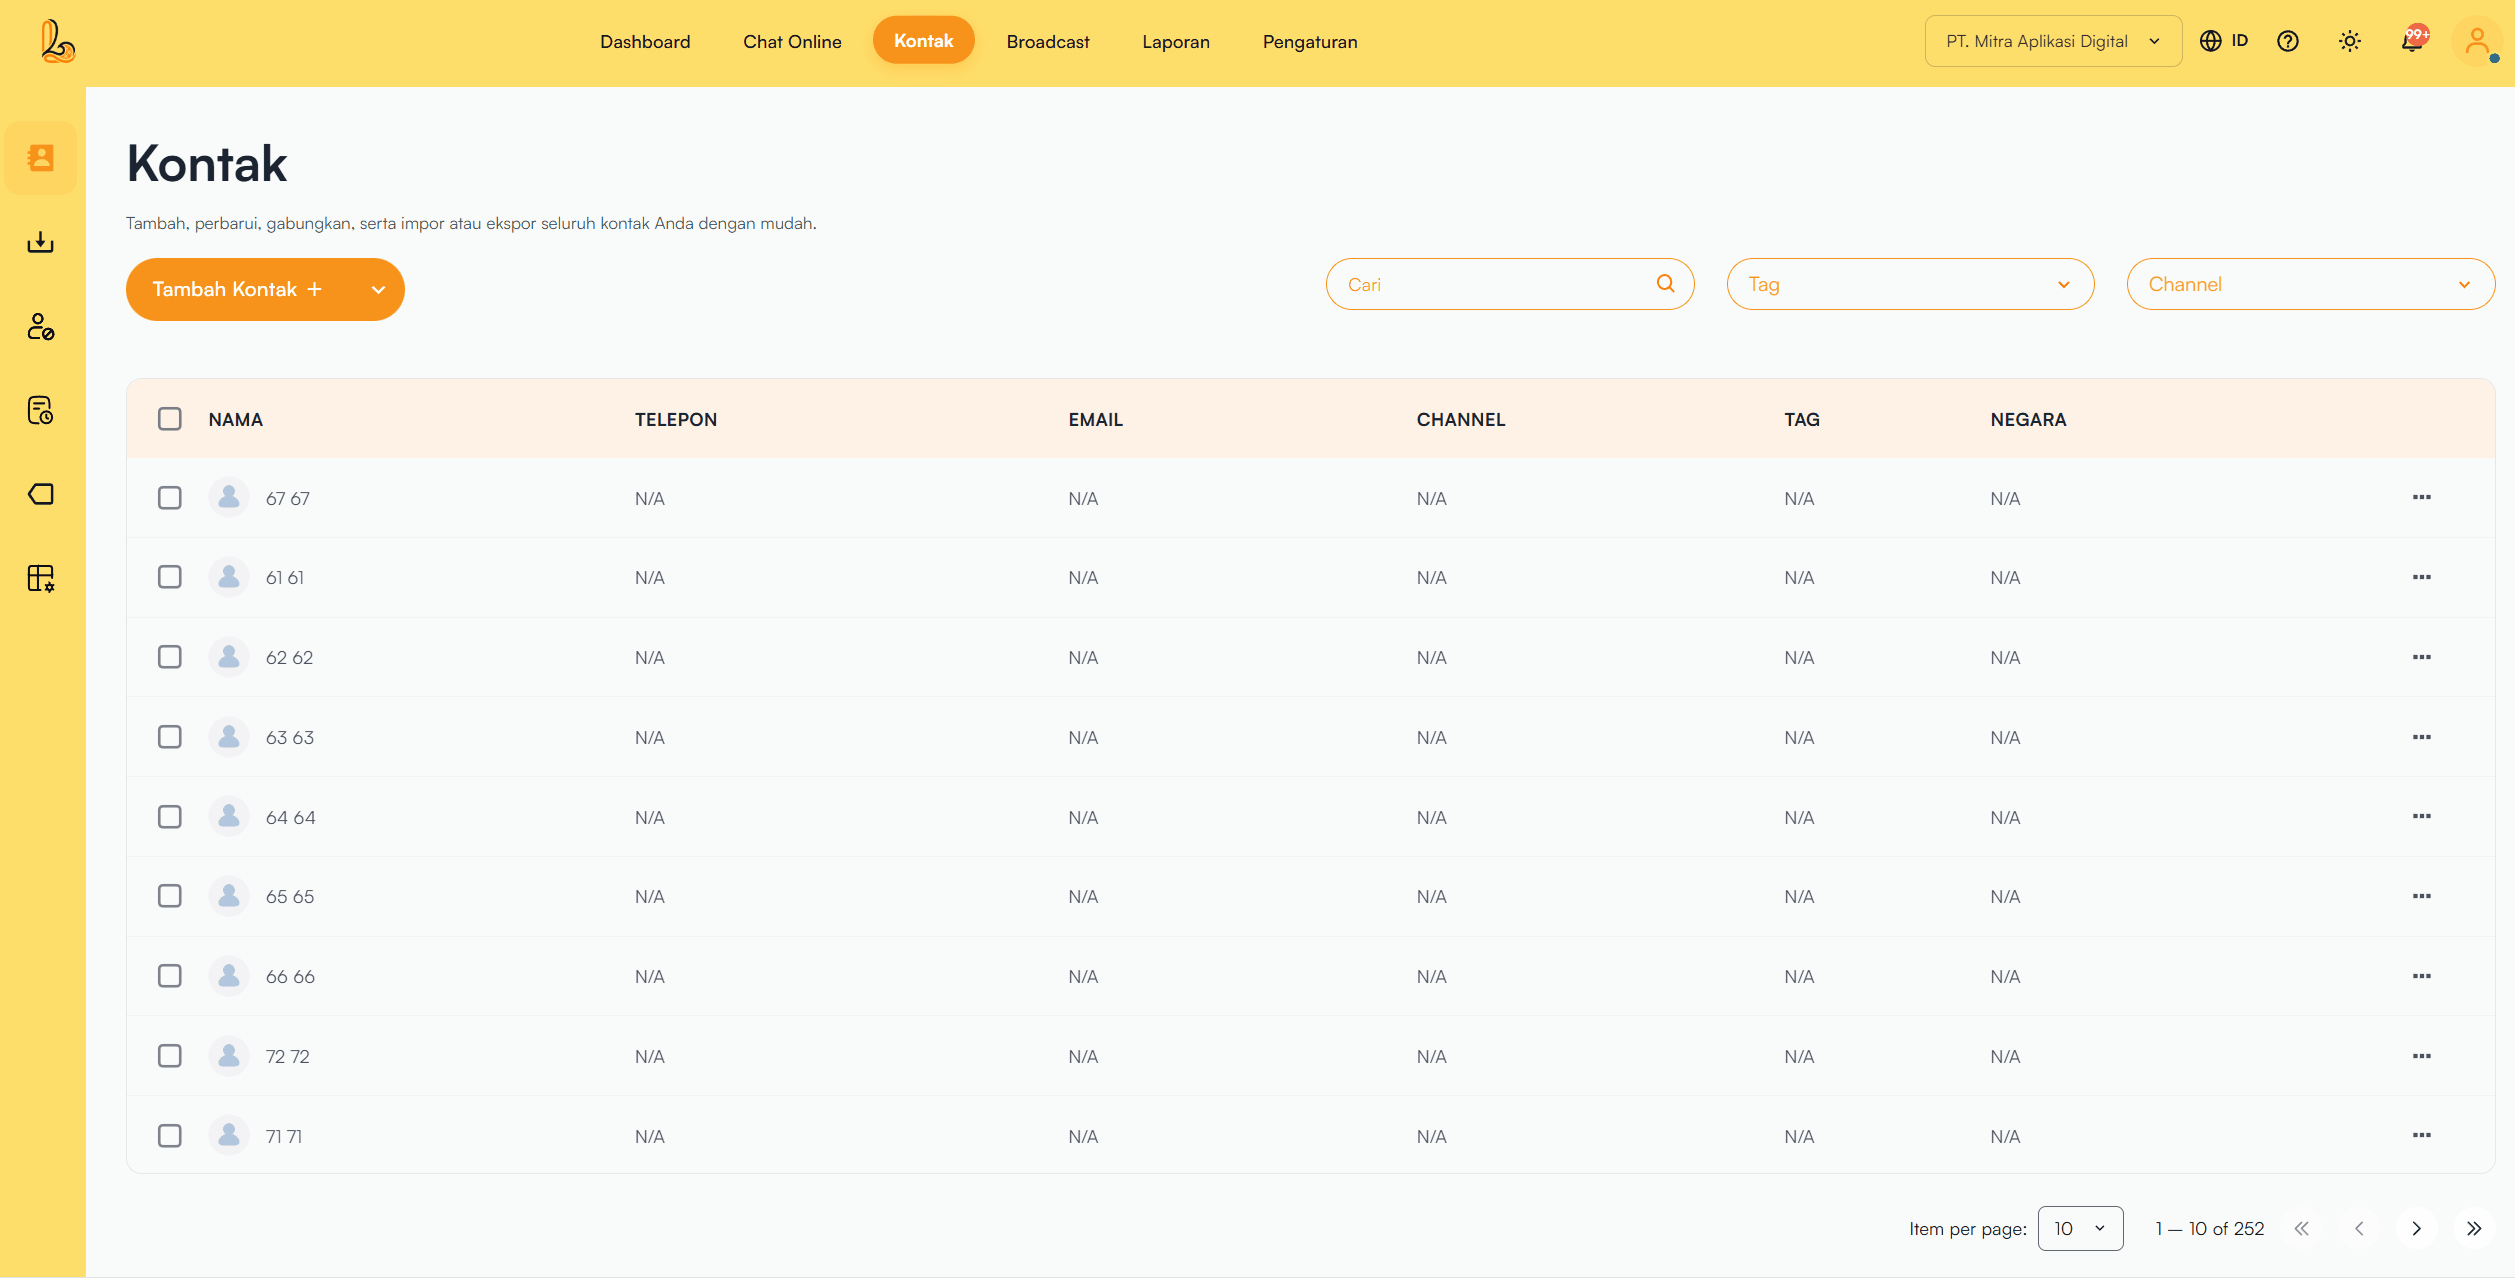Screen dimensions: 2515x1278
Task: Click into the Cari search field
Action: 1495,284
